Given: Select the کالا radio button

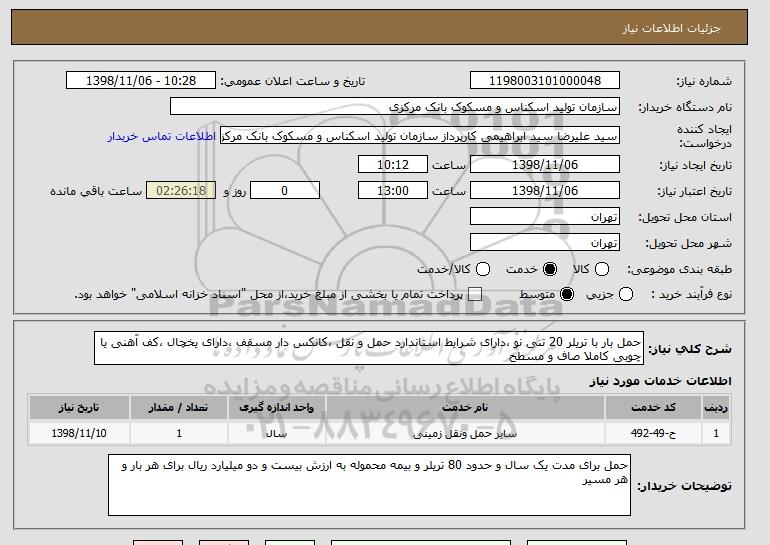Looking at the screenshot, I should (x=602, y=269).
